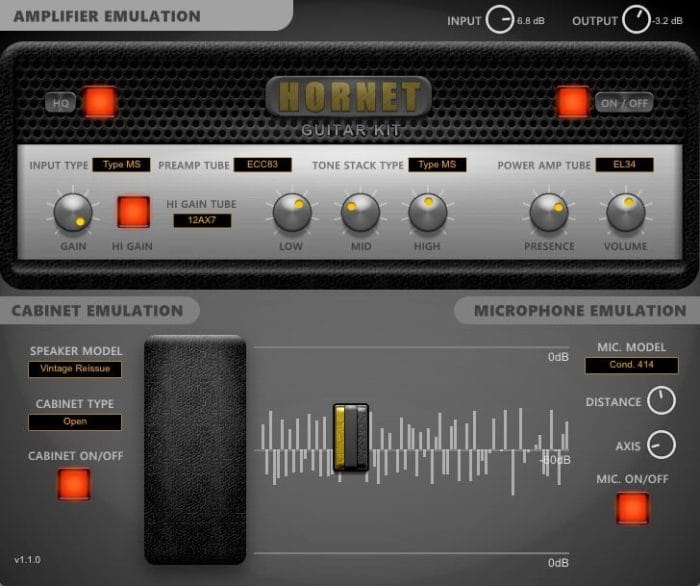Toggle the CABINET ON/OFF red switch

pos(74,484)
